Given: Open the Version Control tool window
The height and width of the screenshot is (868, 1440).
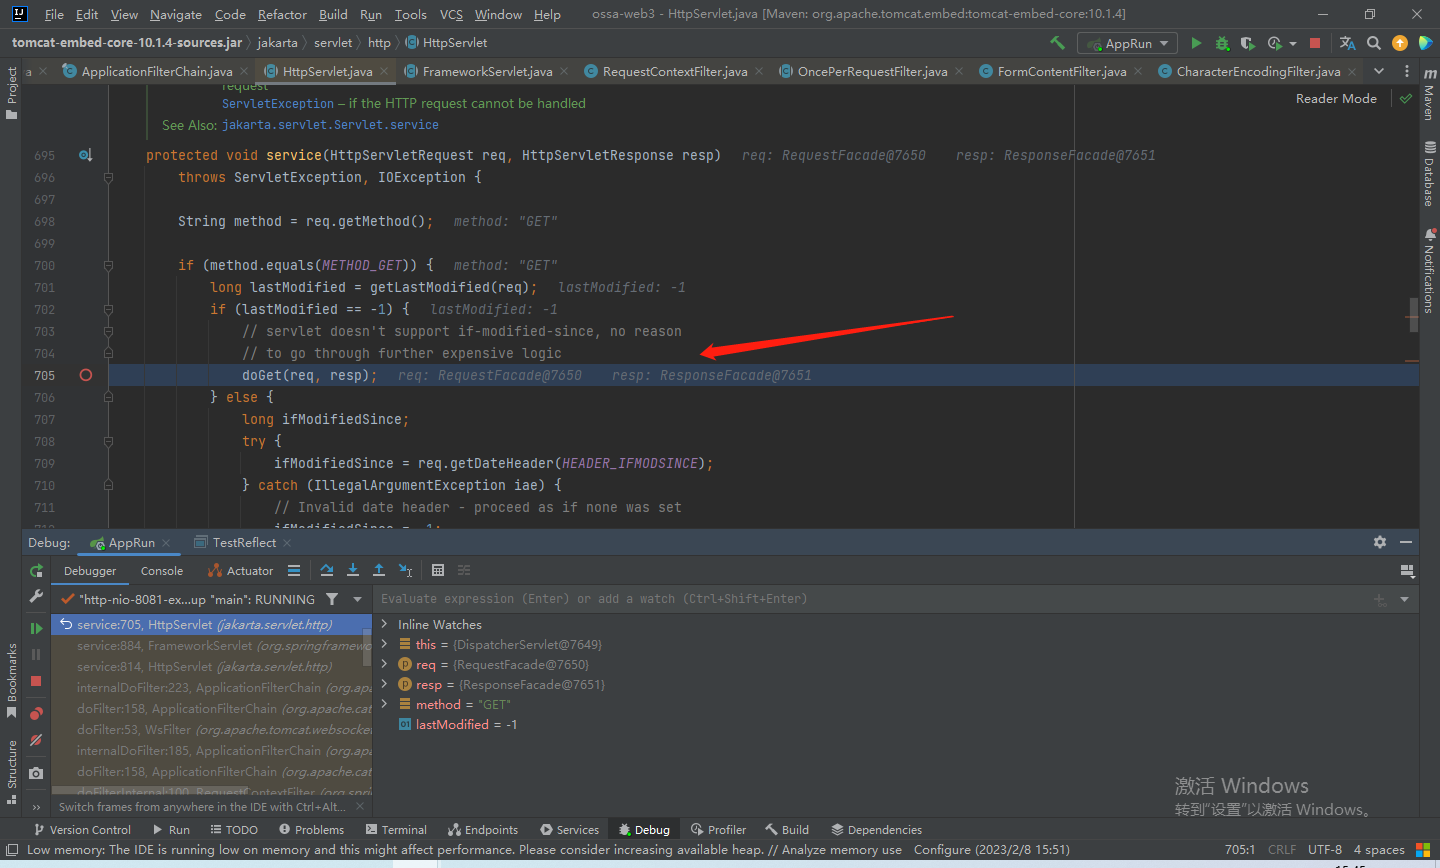Looking at the screenshot, I should (x=82, y=829).
